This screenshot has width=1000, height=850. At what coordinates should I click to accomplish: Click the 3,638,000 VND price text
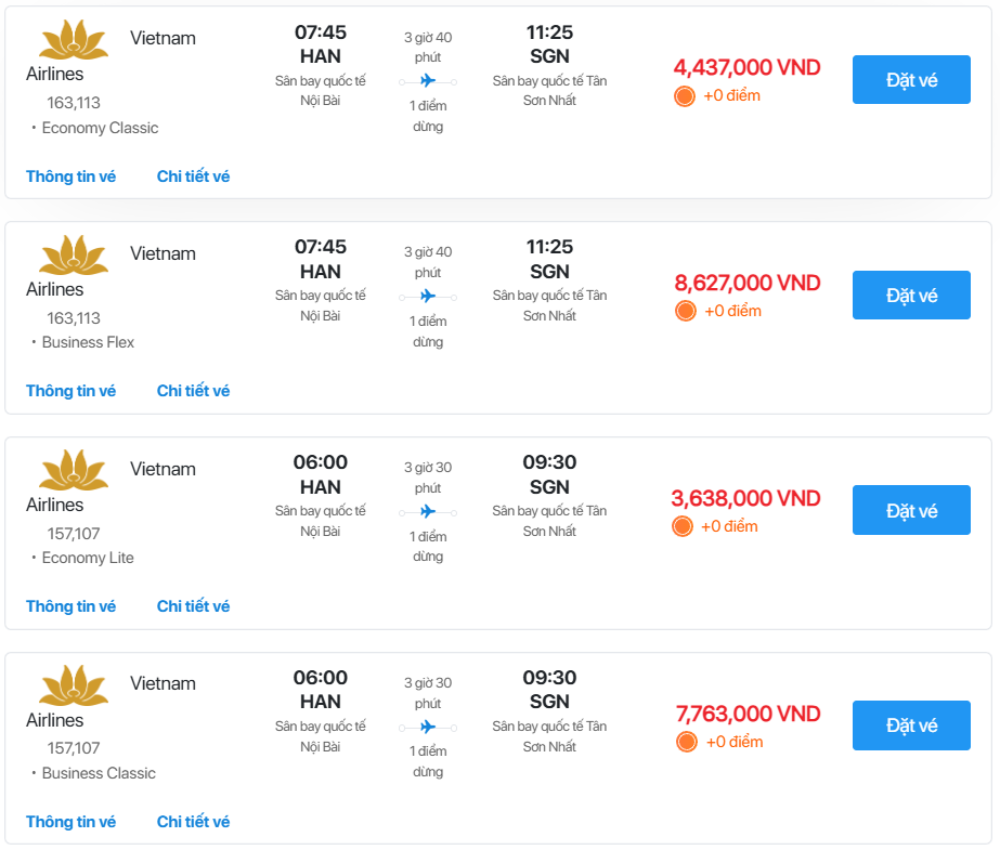point(746,498)
